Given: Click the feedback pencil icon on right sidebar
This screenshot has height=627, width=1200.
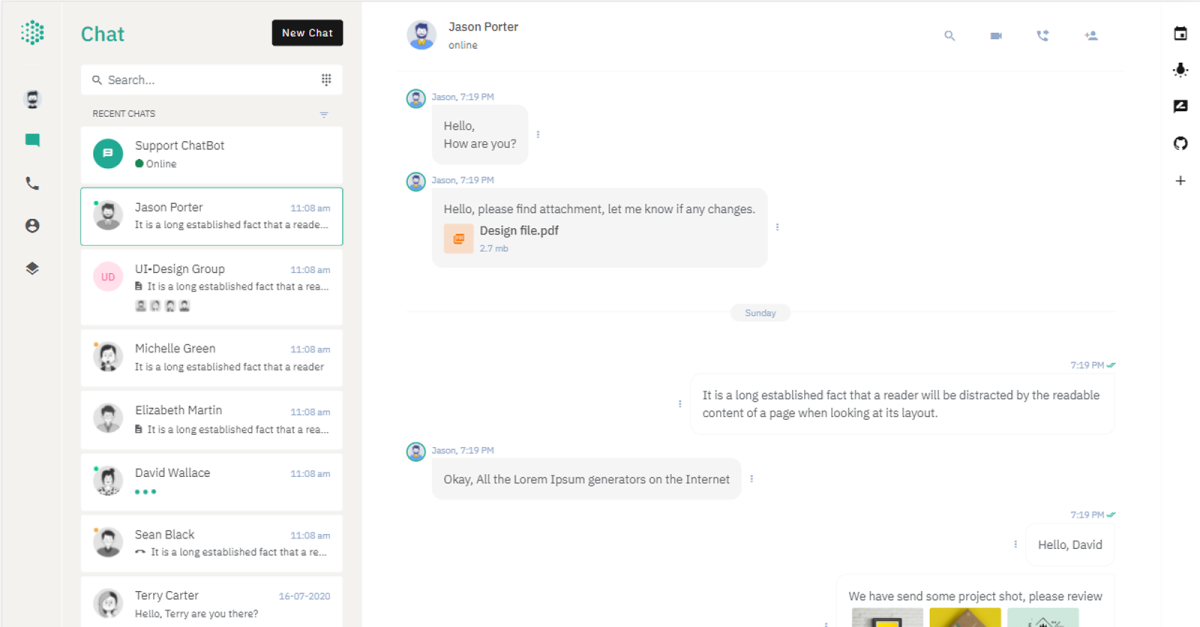Looking at the screenshot, I should point(1180,106).
